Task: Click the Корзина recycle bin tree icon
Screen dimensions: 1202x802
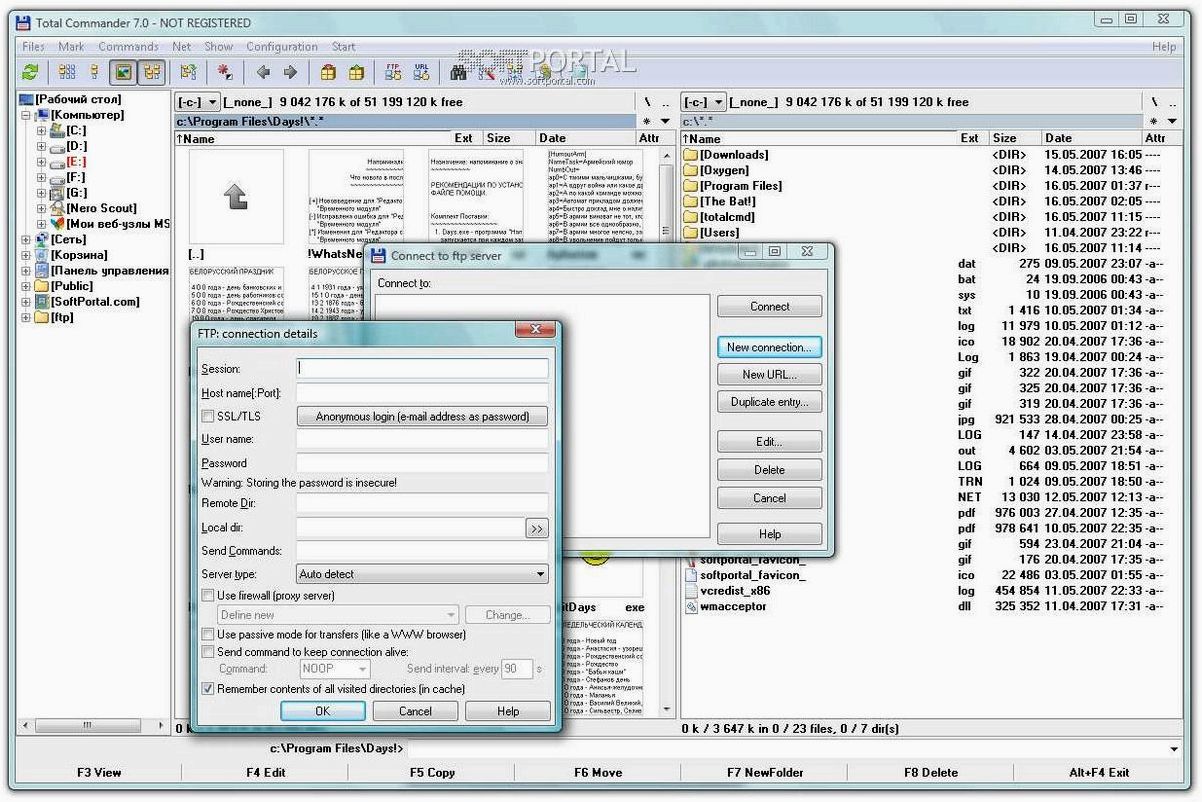Action: tap(42, 255)
